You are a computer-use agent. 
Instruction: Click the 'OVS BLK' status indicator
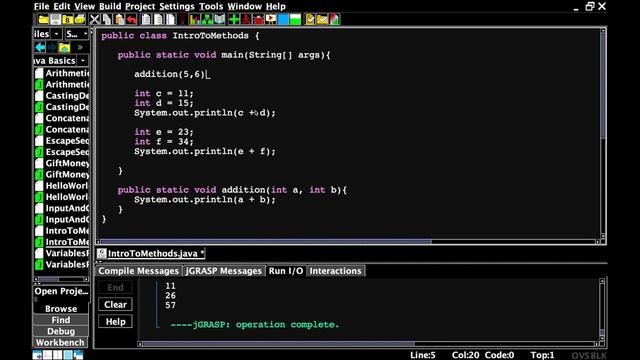pos(589,356)
